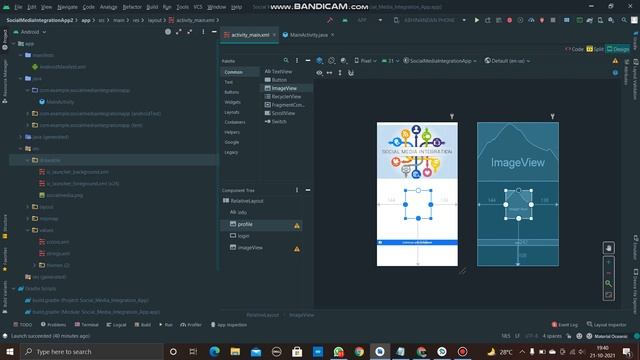Open the Event Log panel
Screen dimensions: 640x360
565,324
